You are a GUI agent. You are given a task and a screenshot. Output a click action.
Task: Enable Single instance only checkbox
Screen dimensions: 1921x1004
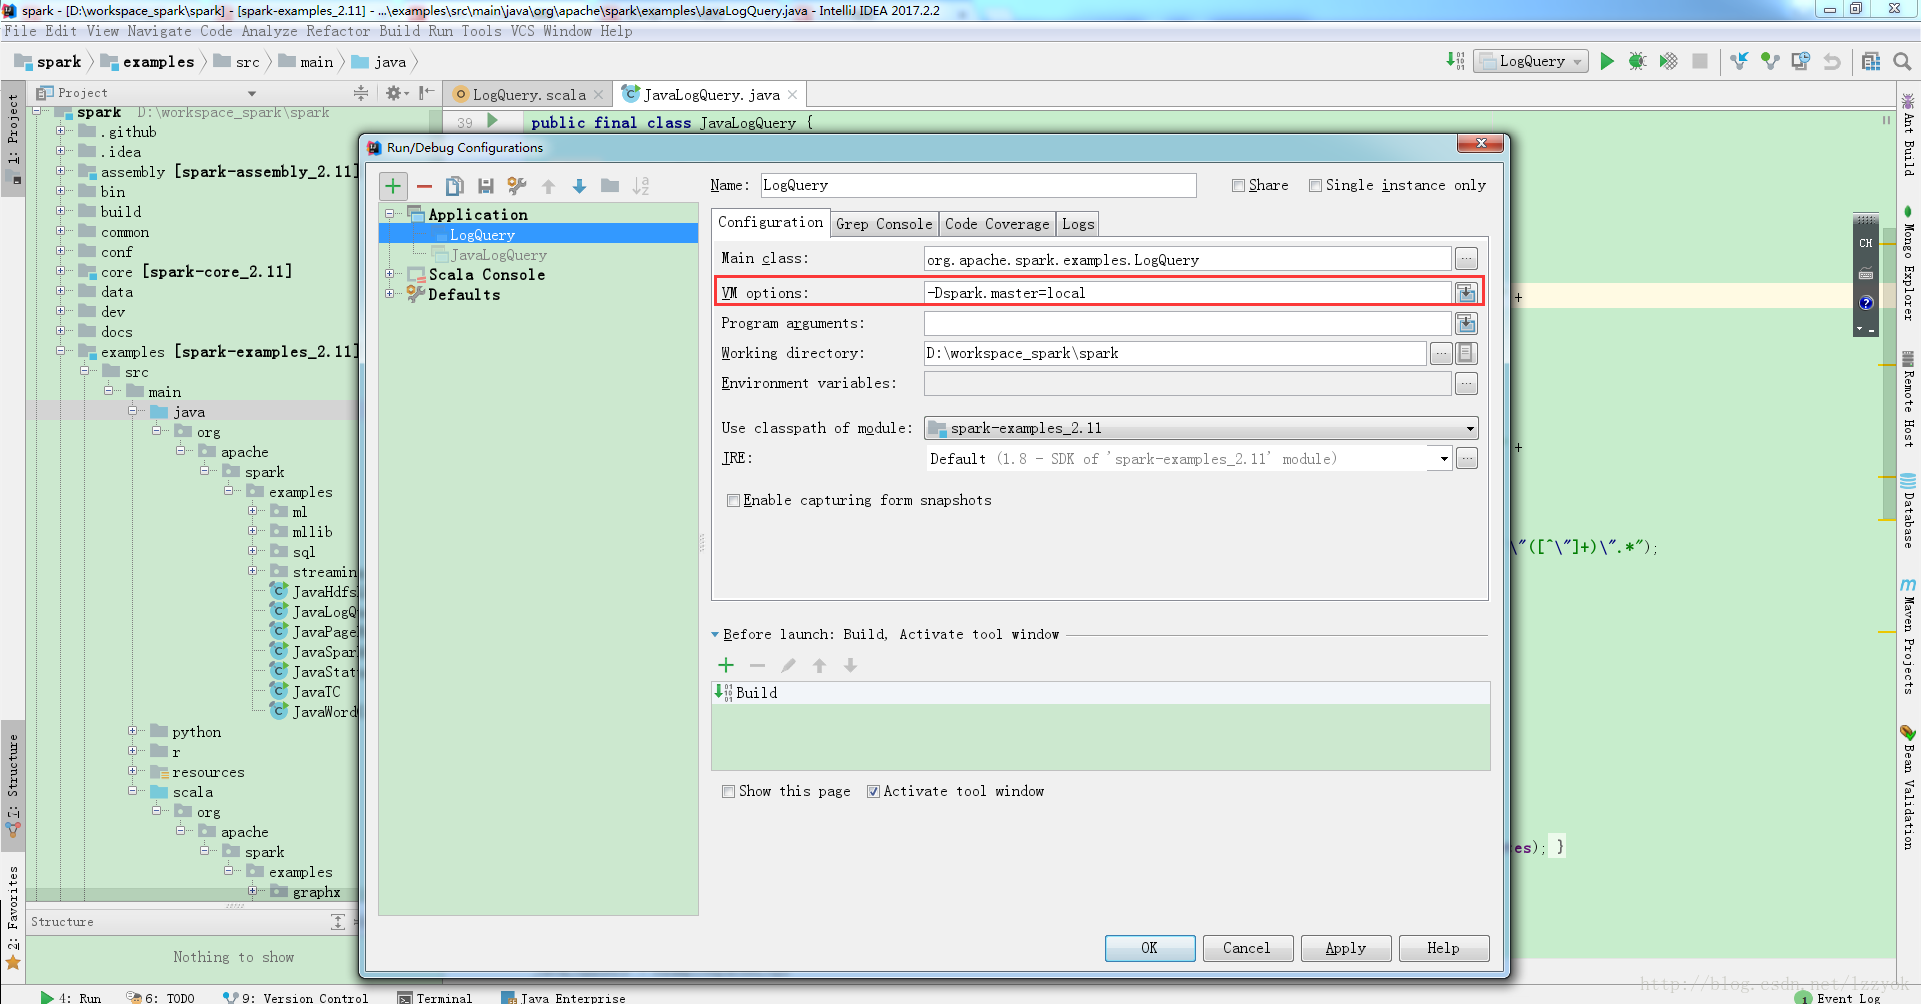(1315, 185)
